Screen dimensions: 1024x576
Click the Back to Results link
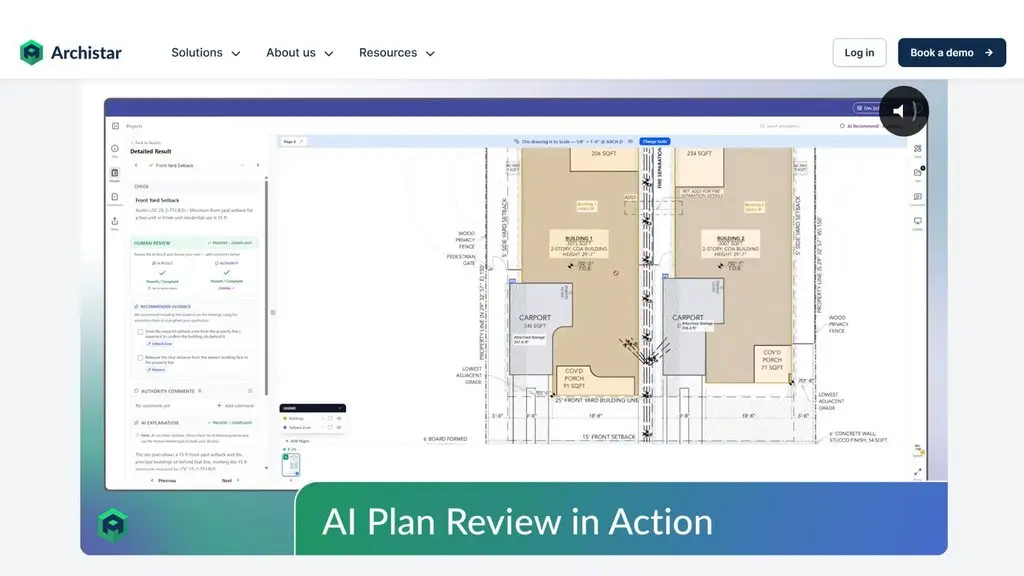147,142
